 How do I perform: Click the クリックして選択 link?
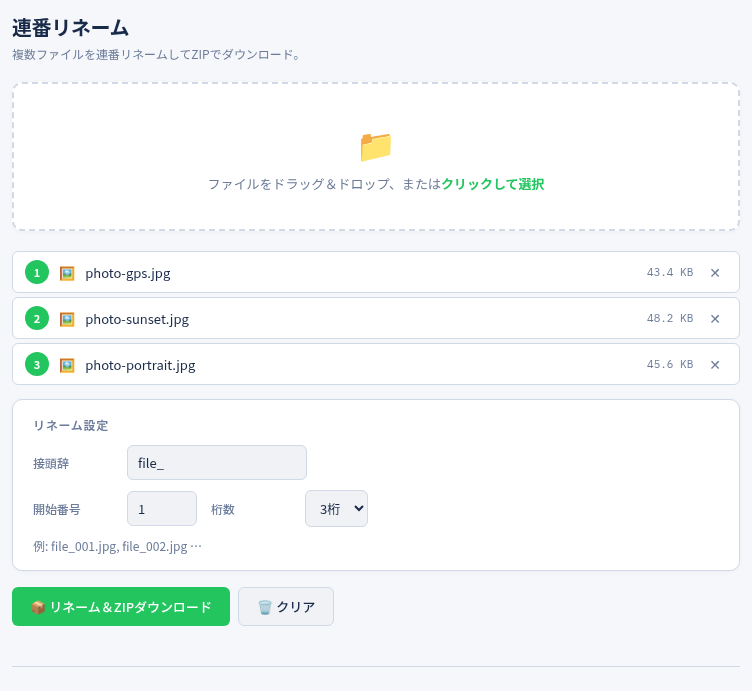tap(493, 184)
